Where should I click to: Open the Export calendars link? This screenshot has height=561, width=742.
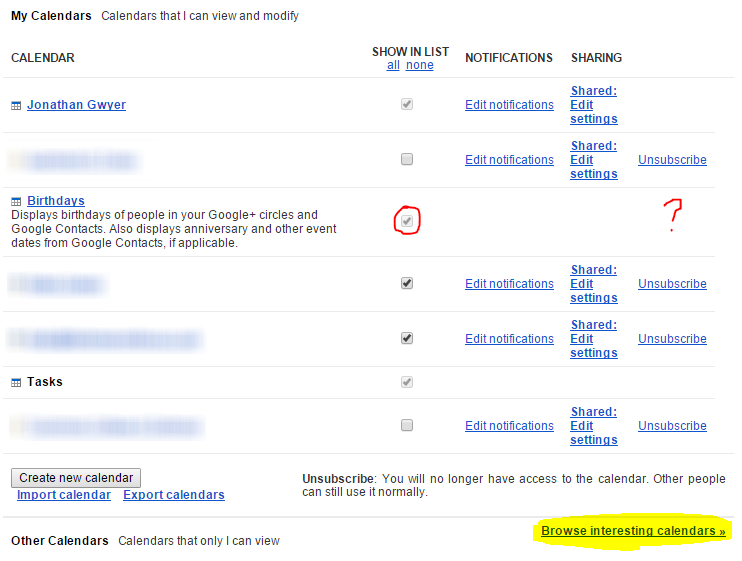174,495
